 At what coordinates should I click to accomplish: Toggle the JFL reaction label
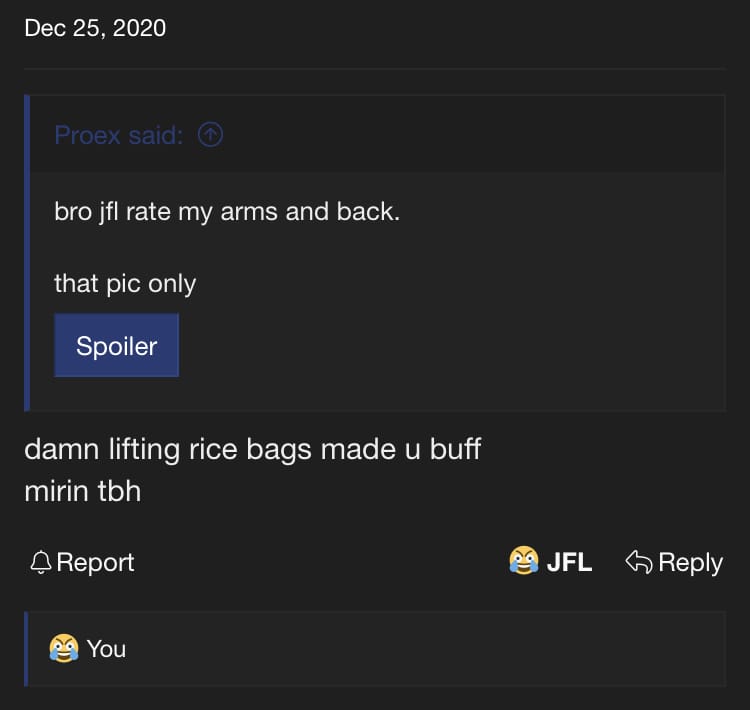569,563
